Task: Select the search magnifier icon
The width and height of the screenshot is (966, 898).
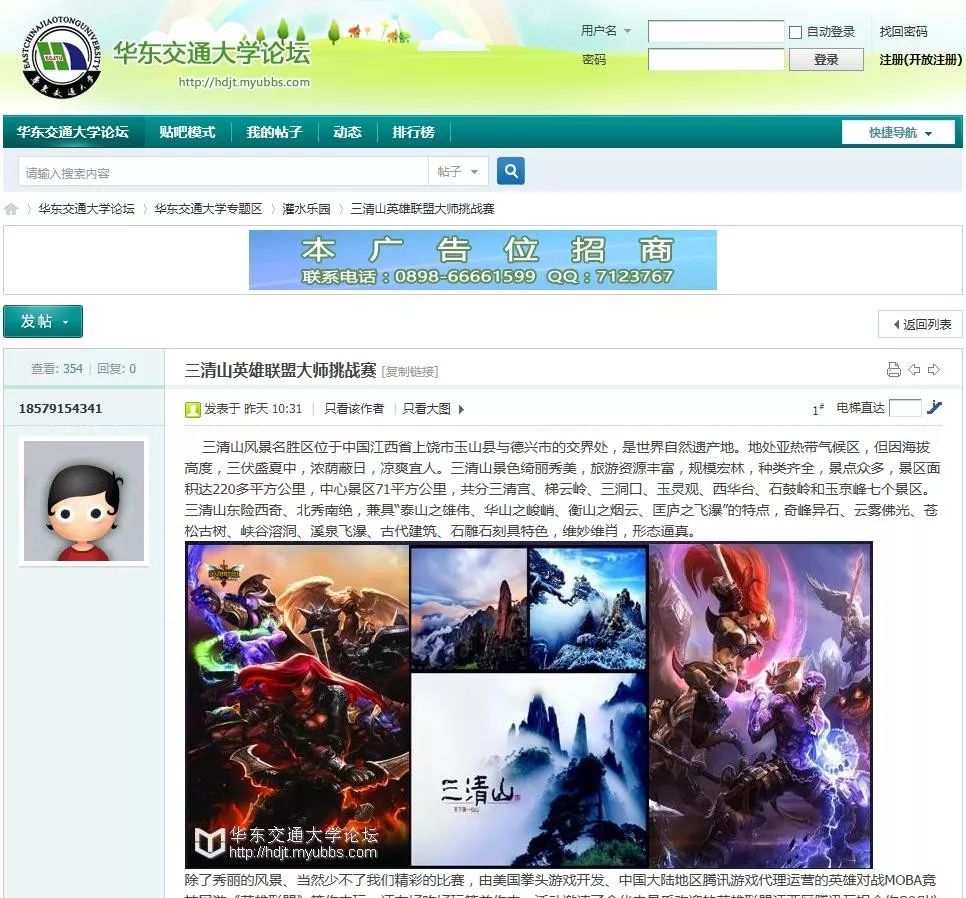Action: [510, 171]
